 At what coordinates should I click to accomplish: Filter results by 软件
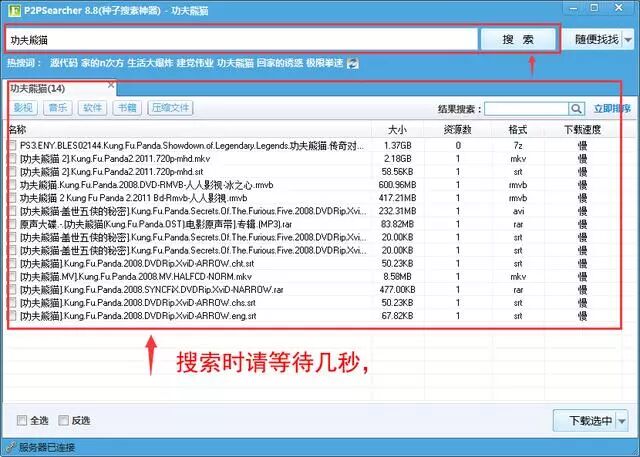(x=92, y=108)
